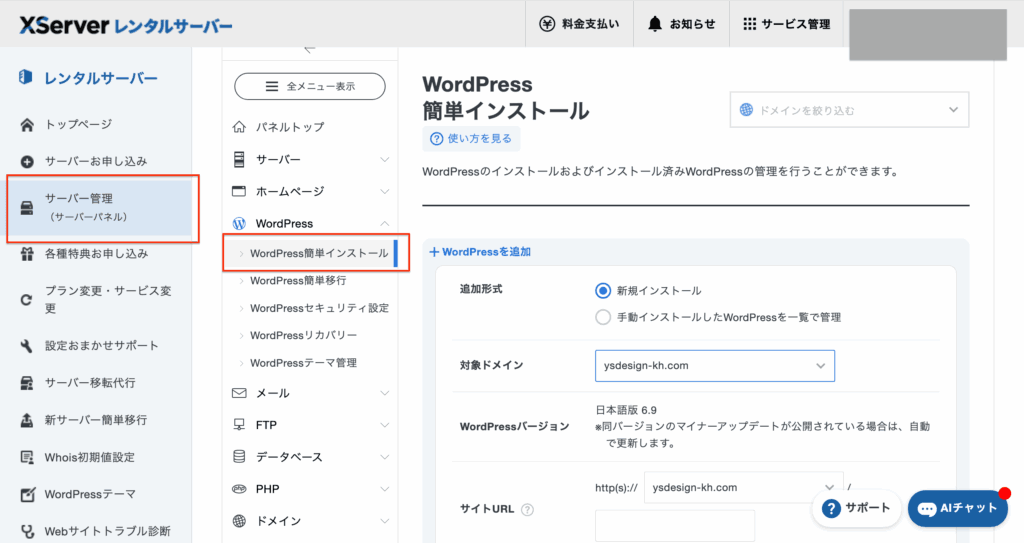The image size is (1024, 543).
Task: Click the server icon beside サーバー管理
Action: tap(27, 208)
